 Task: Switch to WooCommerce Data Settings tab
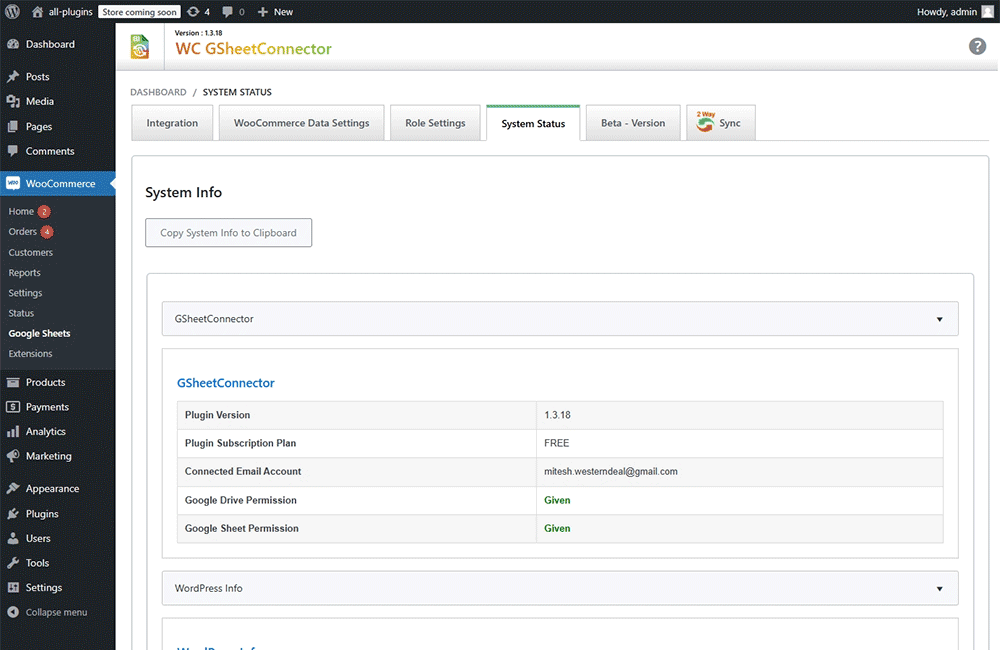click(302, 123)
